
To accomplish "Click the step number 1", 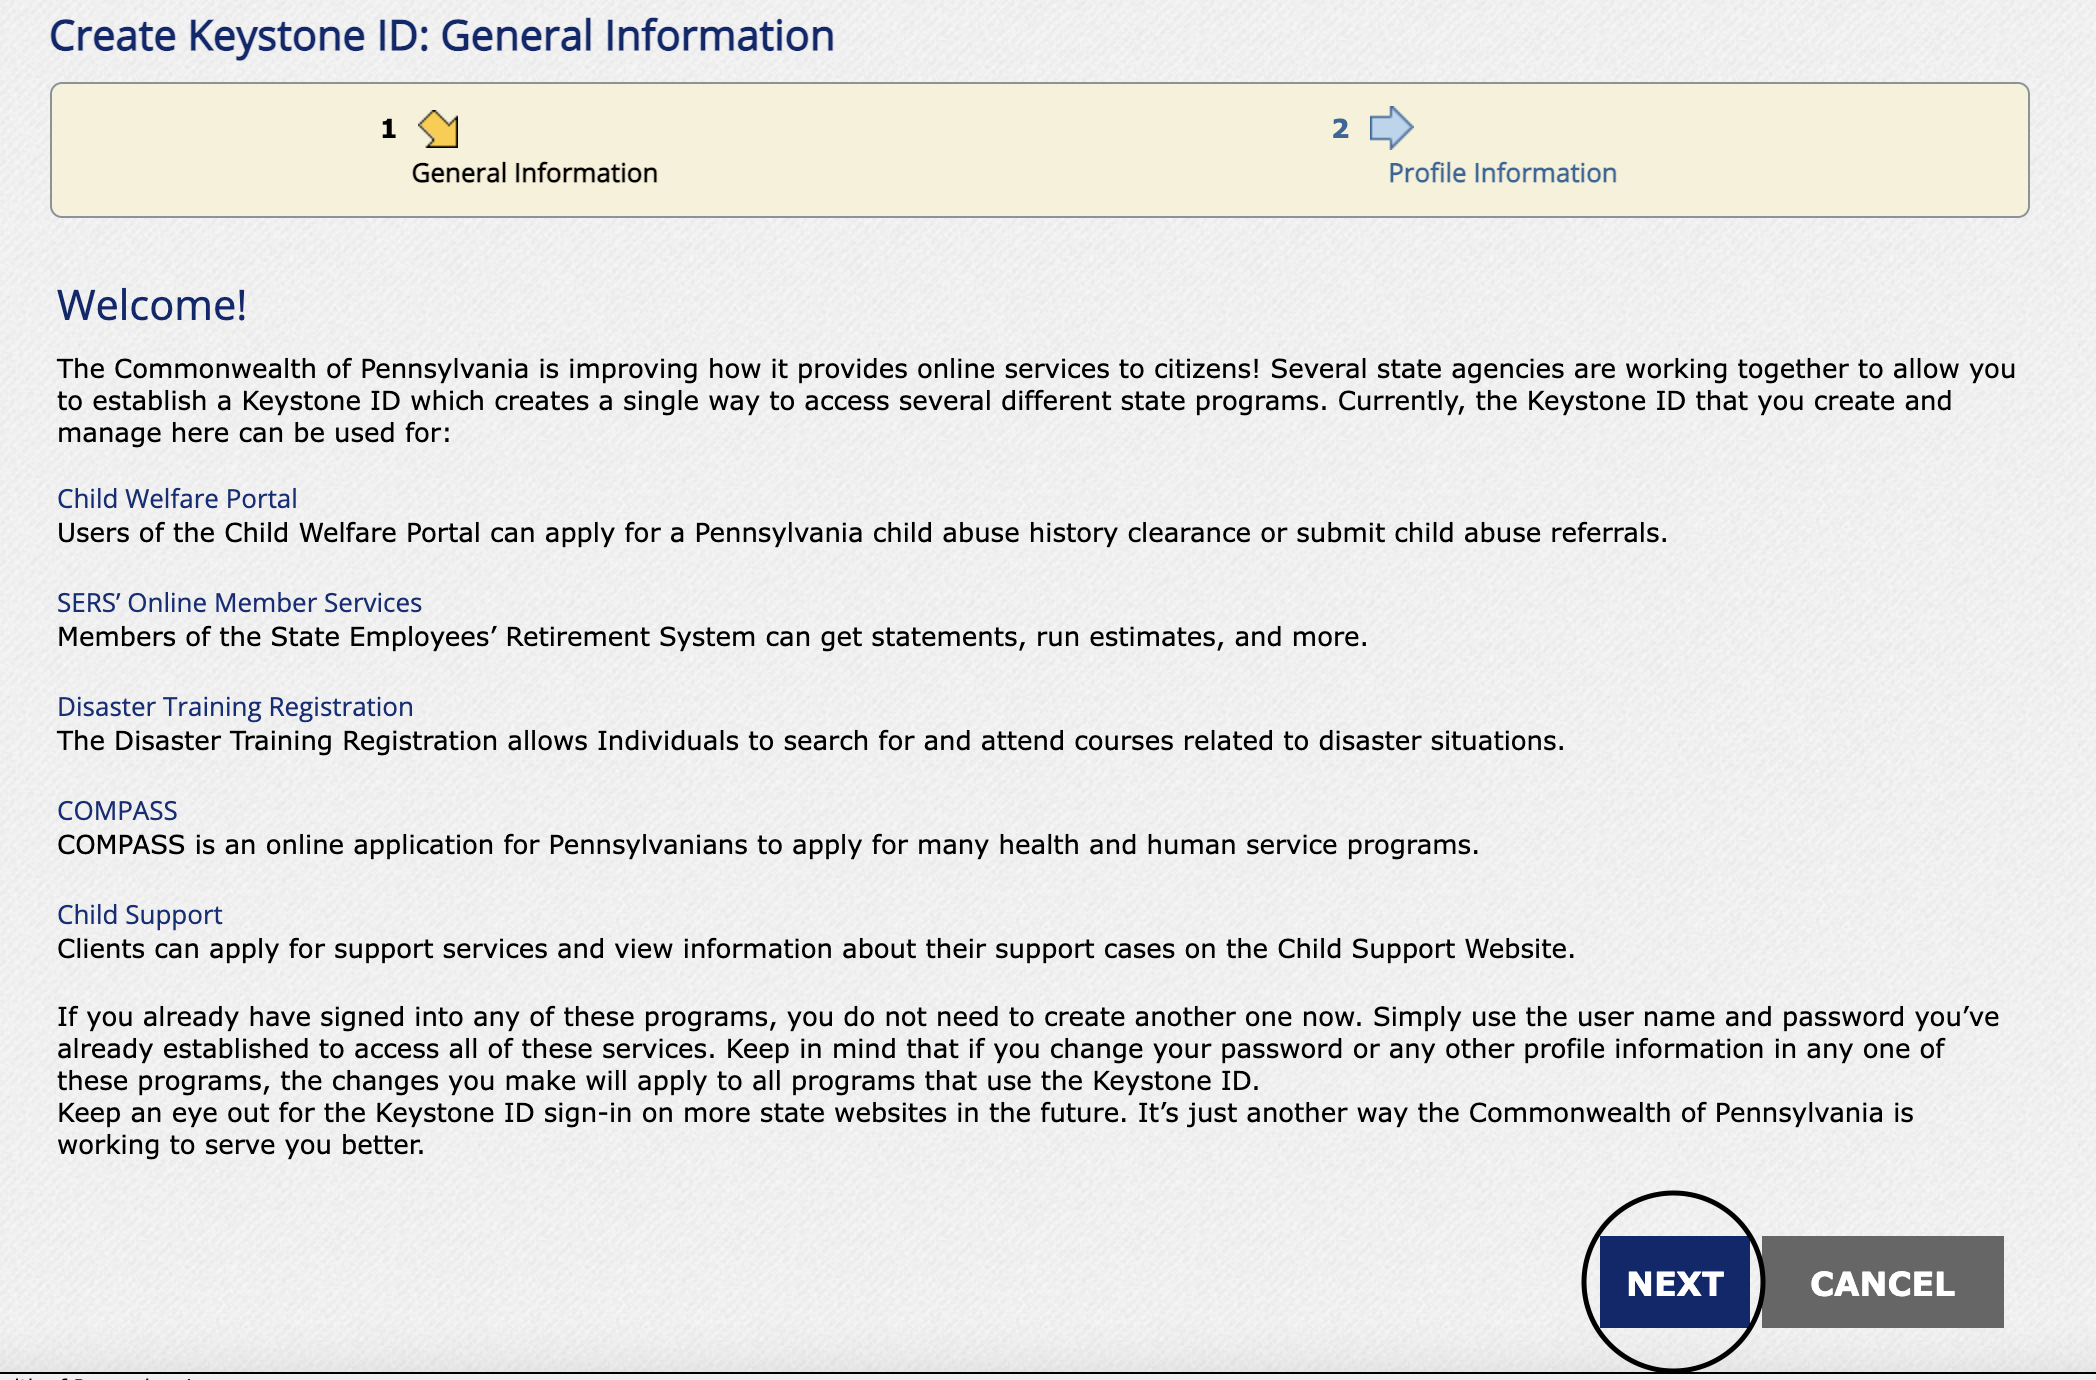I will click(x=388, y=129).
